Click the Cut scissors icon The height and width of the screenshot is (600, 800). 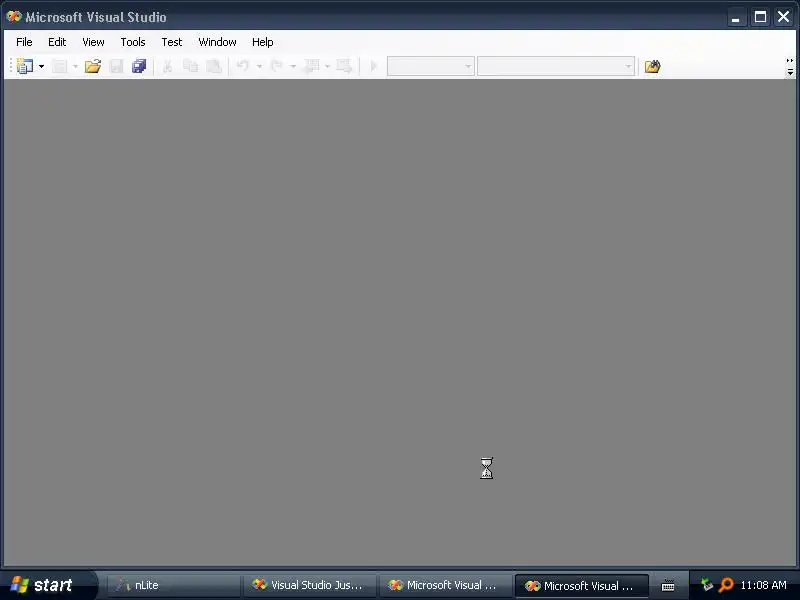(167, 66)
